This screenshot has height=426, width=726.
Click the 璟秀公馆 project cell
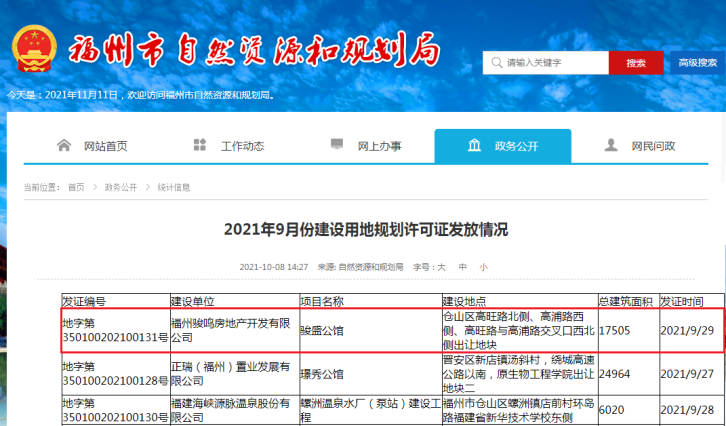click(x=371, y=374)
